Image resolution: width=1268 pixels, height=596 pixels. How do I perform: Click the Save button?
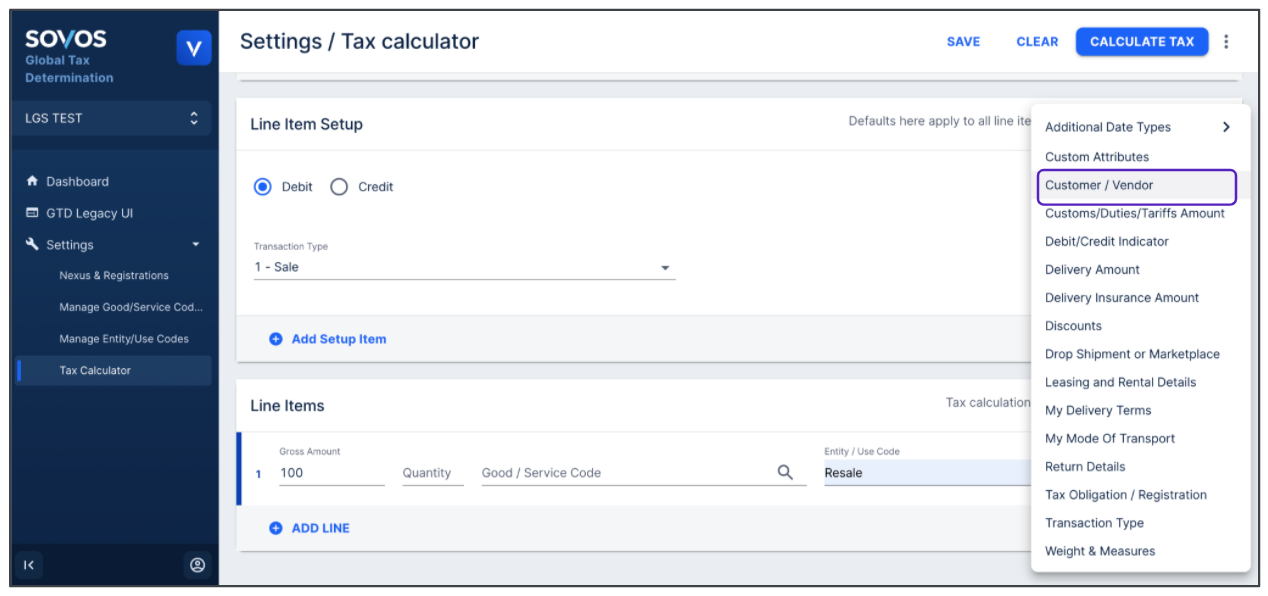pyautogui.click(x=963, y=42)
